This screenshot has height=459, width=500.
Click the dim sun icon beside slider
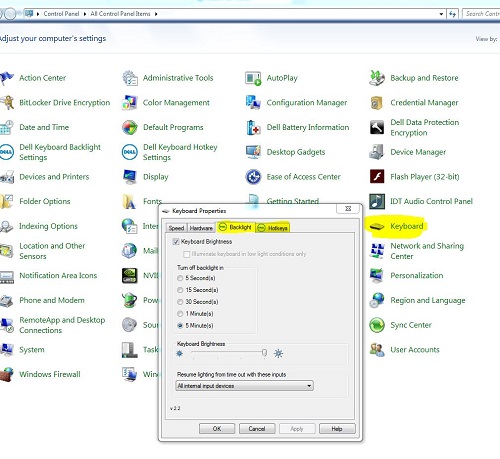click(180, 353)
